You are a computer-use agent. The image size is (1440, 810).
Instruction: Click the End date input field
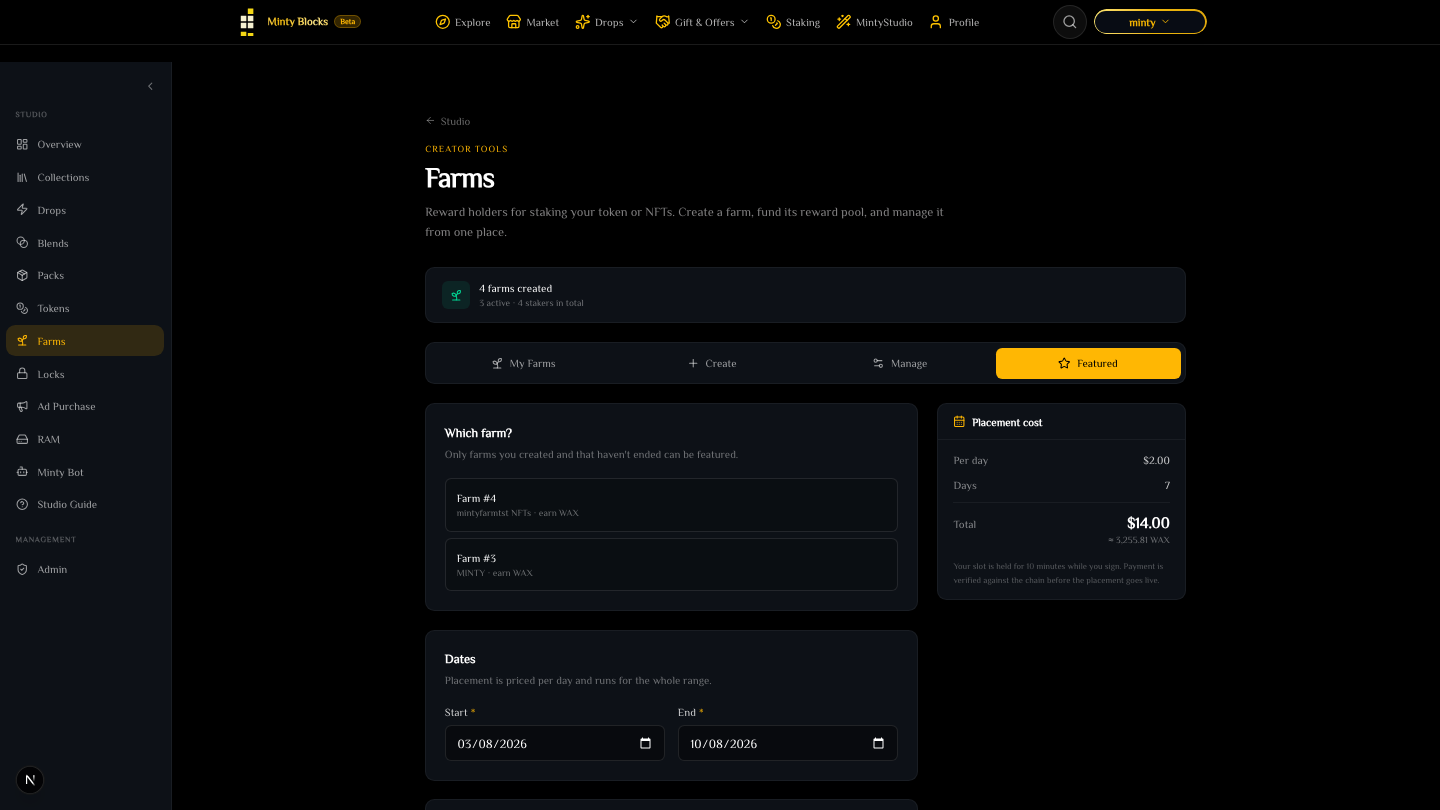point(788,743)
